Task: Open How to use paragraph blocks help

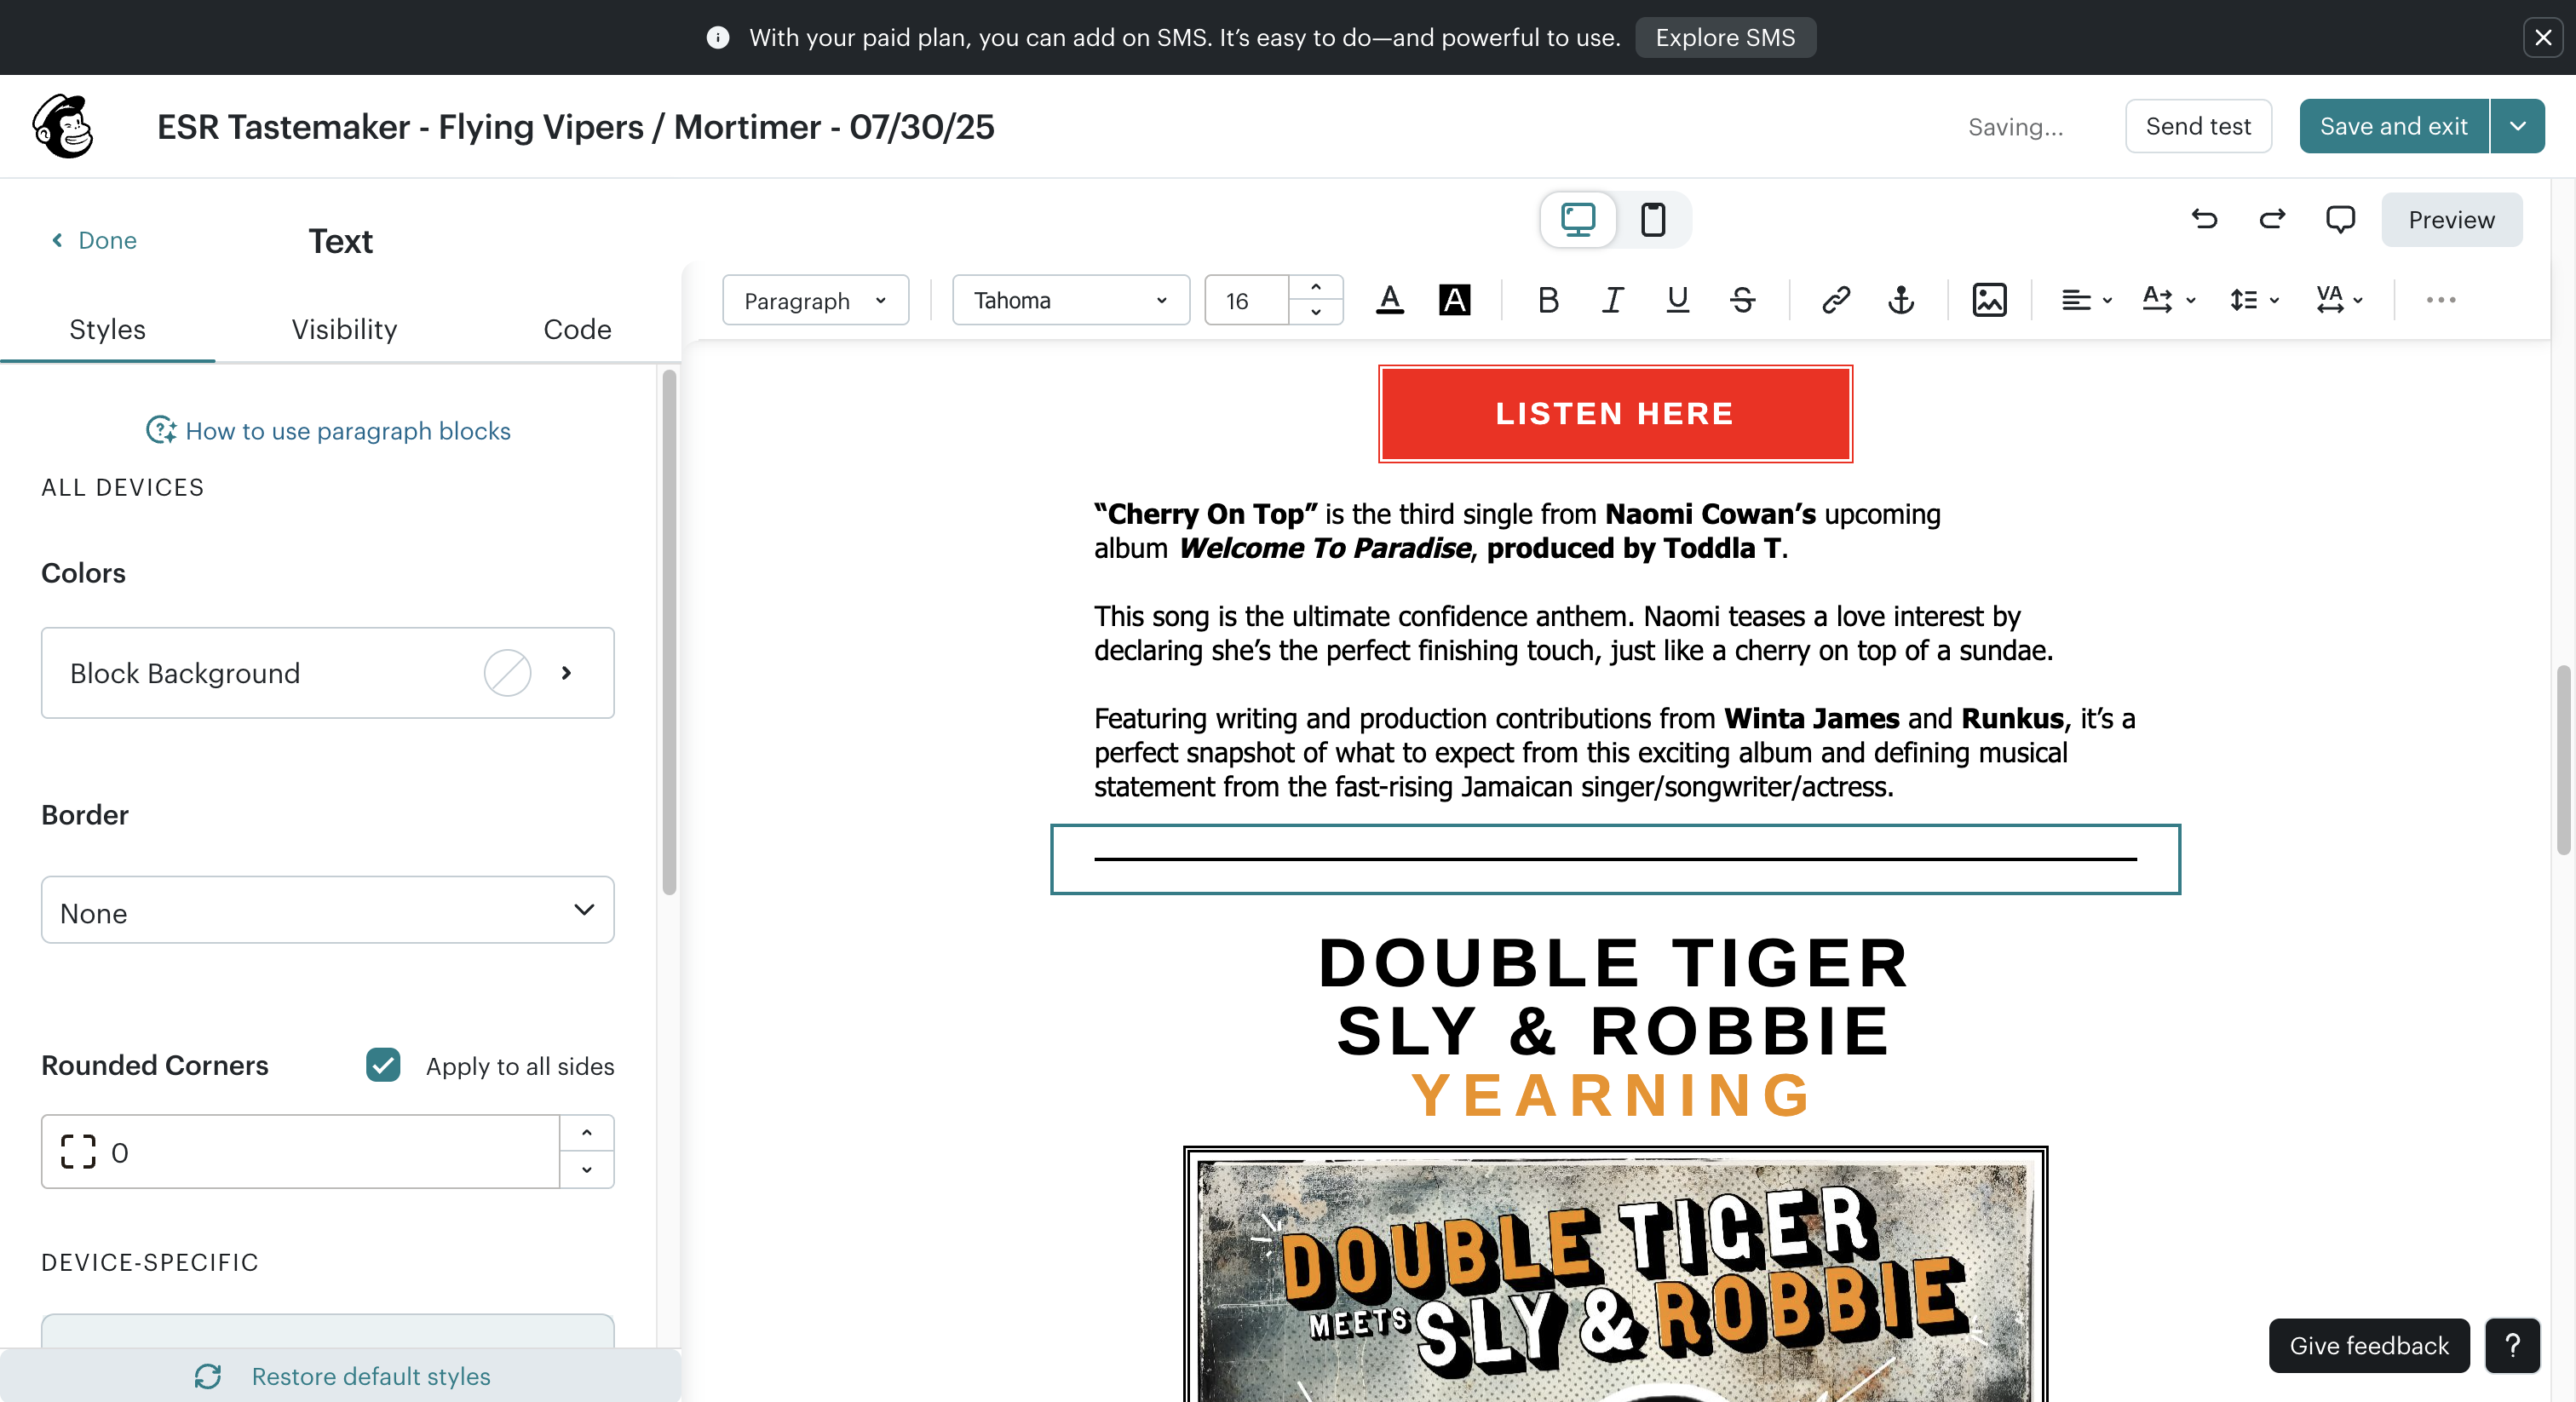Action: (x=328, y=431)
